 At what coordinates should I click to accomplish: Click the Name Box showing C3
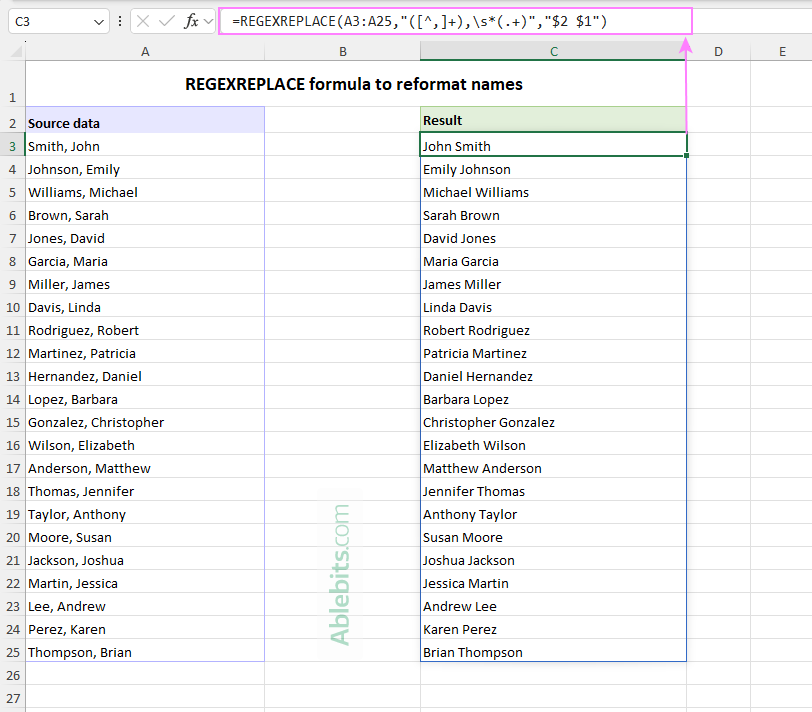59,21
